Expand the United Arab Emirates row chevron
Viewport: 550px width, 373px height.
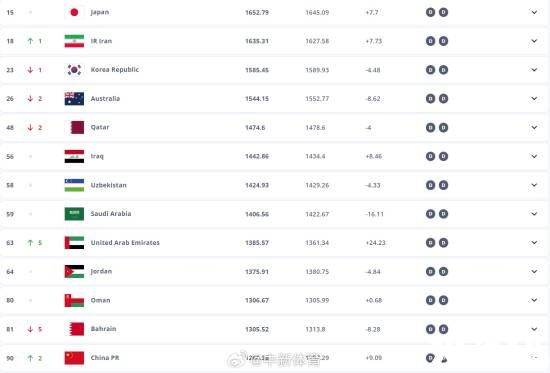click(x=534, y=242)
